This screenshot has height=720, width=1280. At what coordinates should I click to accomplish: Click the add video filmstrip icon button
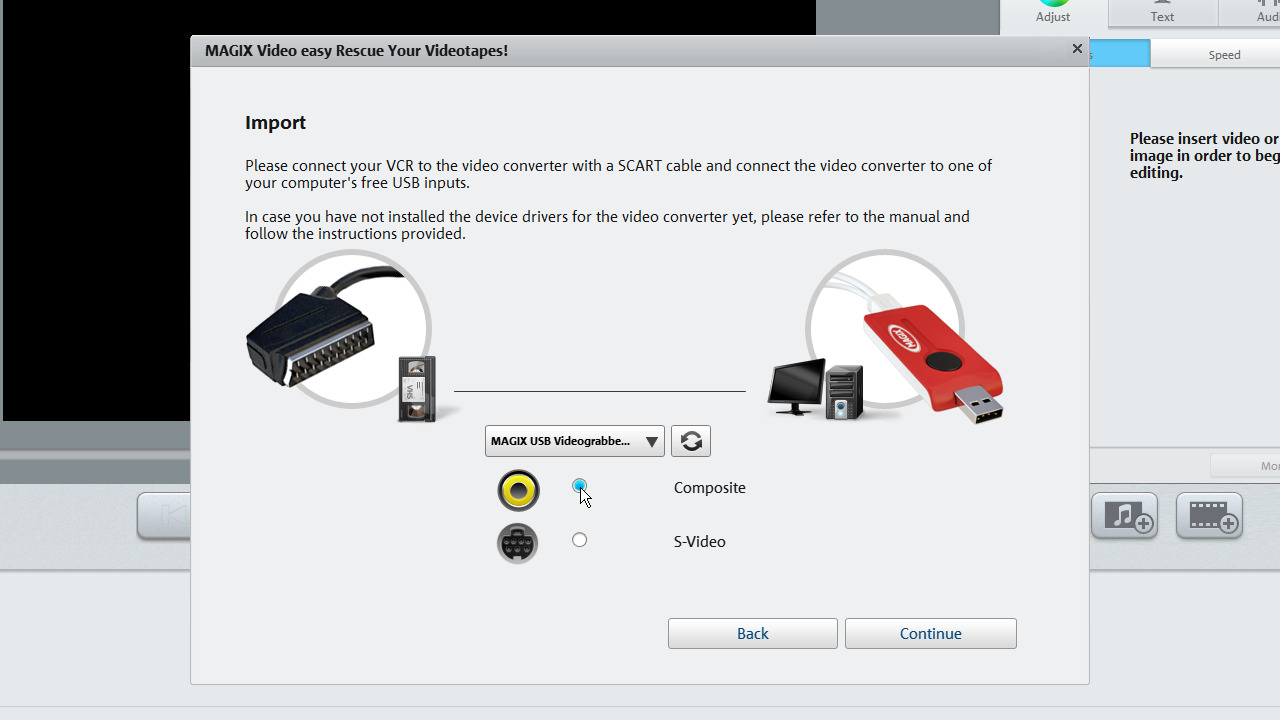(x=1209, y=516)
